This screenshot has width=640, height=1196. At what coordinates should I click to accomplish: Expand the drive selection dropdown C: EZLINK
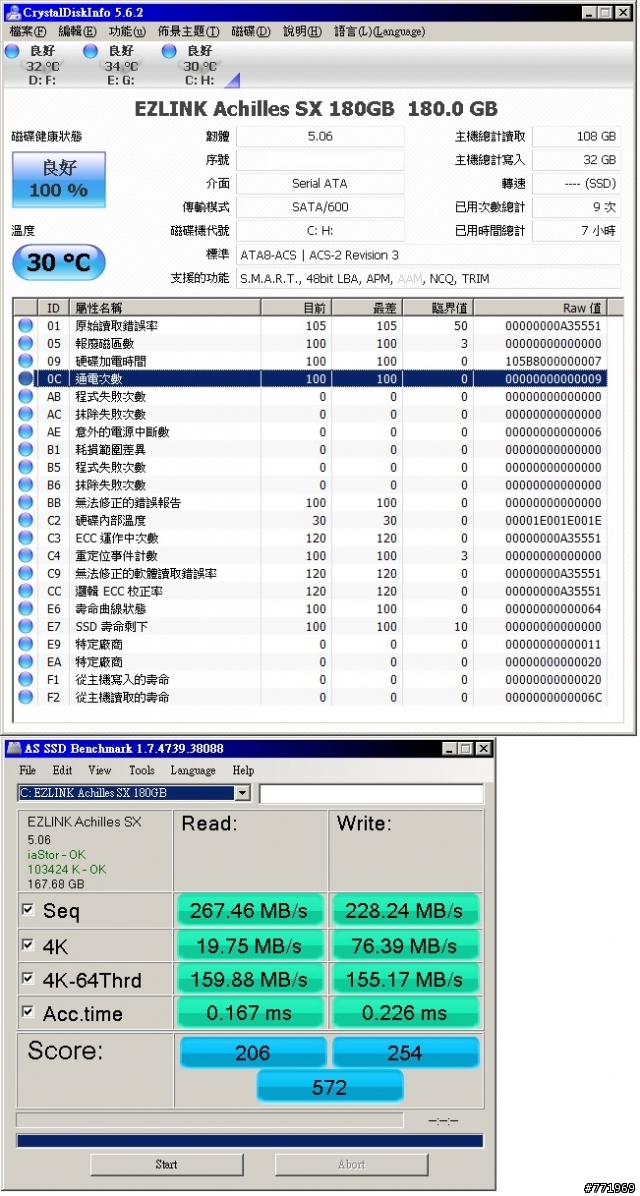[x=243, y=793]
